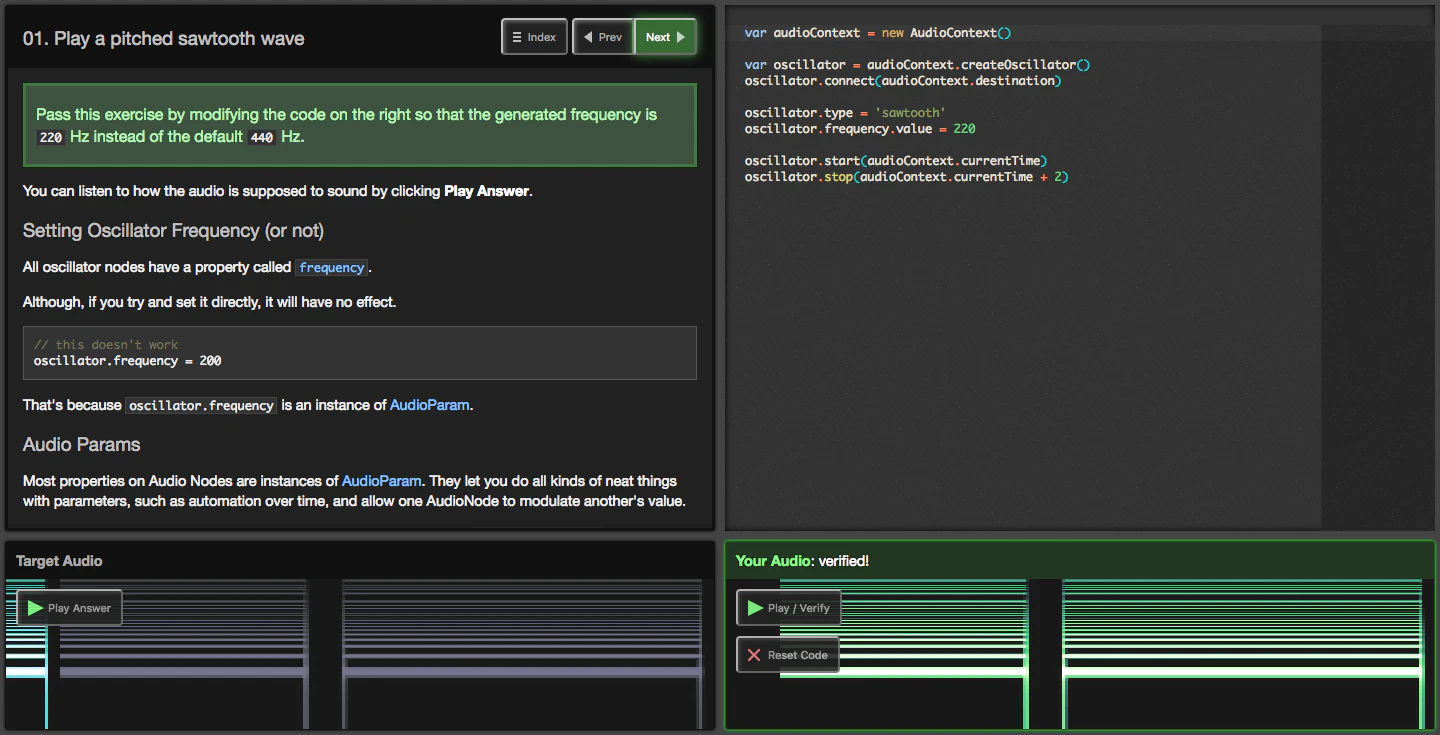
Task: Go to the Prev lesson
Action: pos(603,37)
